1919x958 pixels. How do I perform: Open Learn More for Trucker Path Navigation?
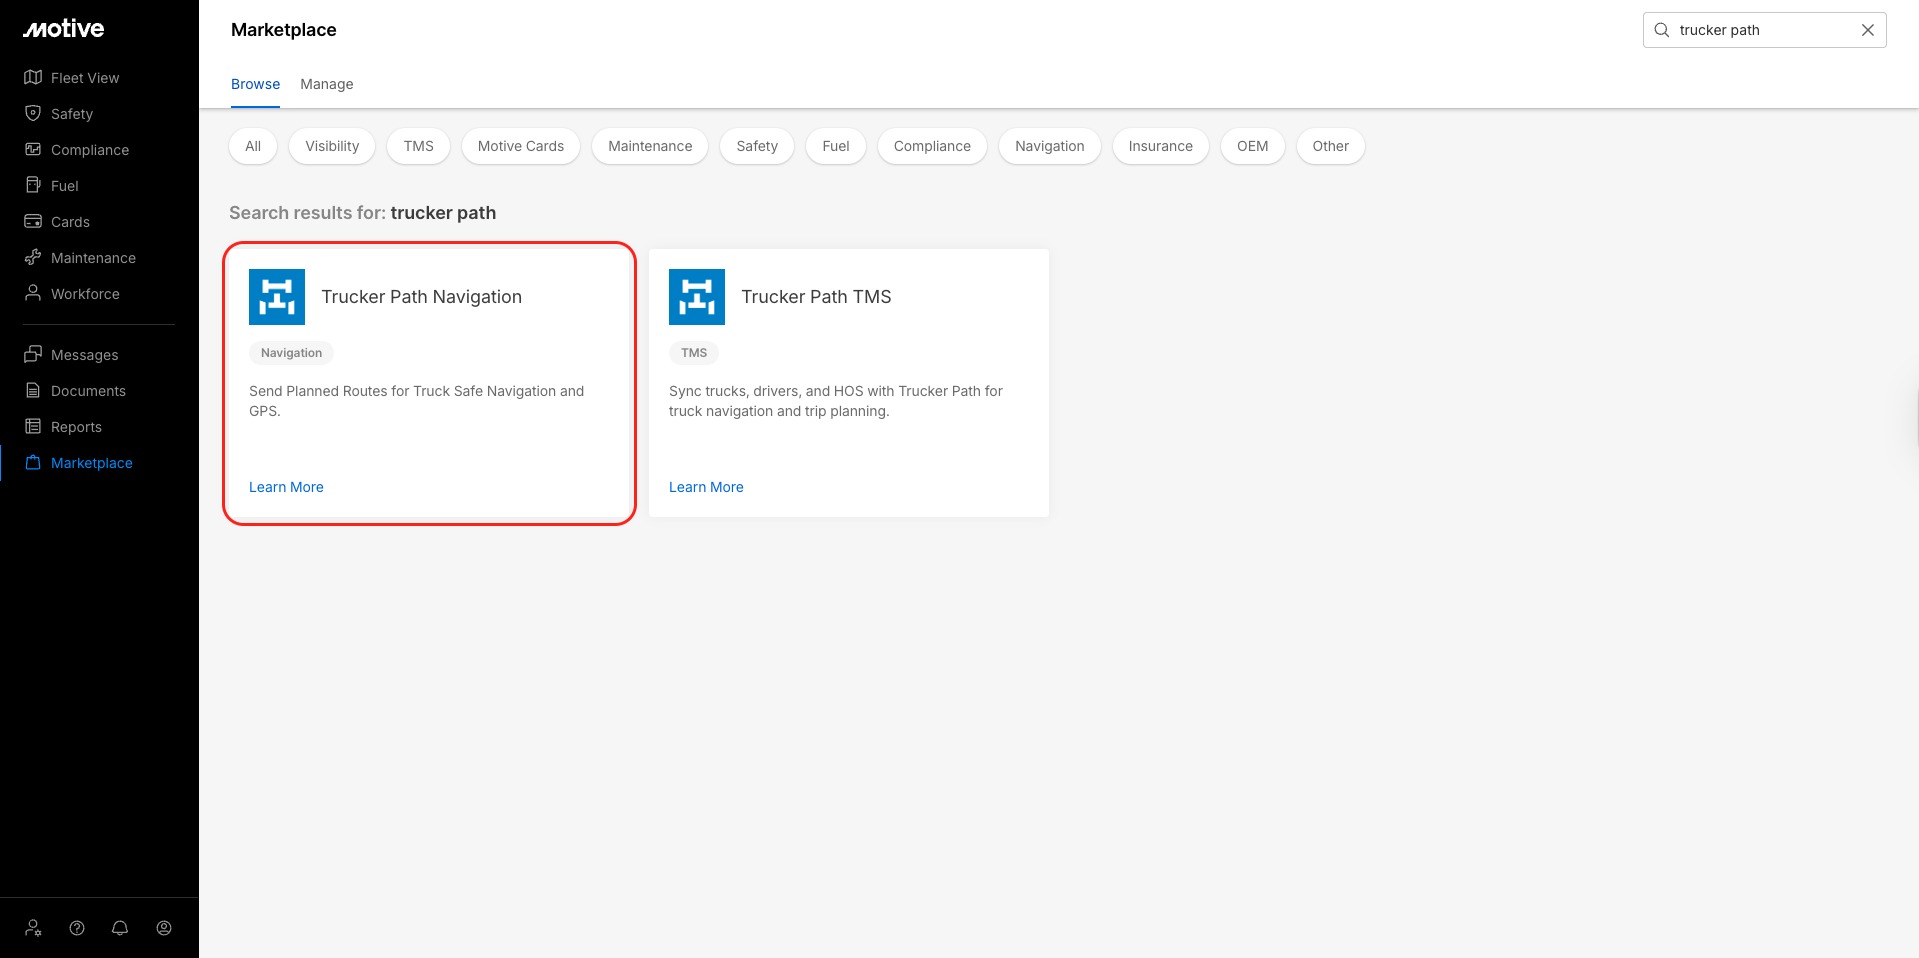coord(286,487)
